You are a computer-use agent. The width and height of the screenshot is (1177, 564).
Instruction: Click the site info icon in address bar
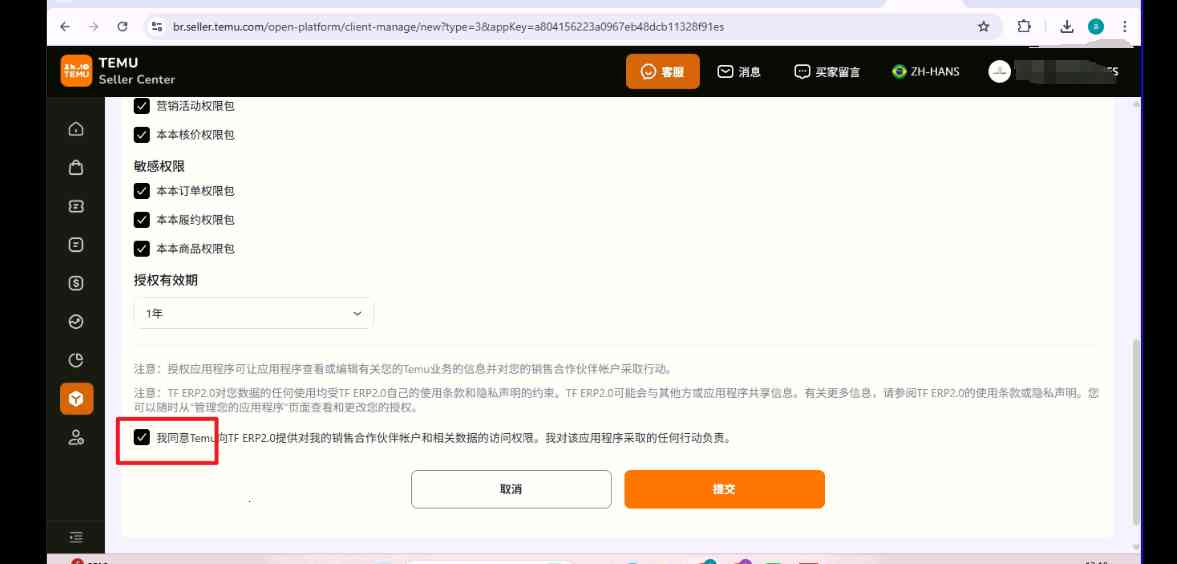pyautogui.click(x=156, y=26)
